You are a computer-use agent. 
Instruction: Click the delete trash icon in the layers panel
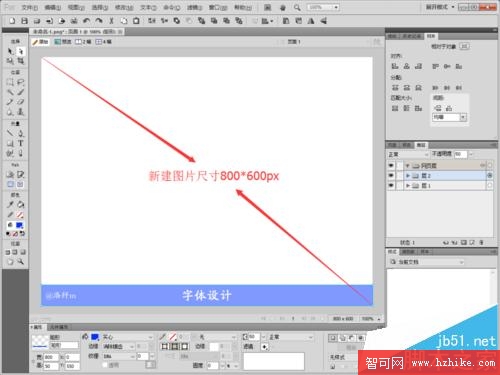coord(481,242)
